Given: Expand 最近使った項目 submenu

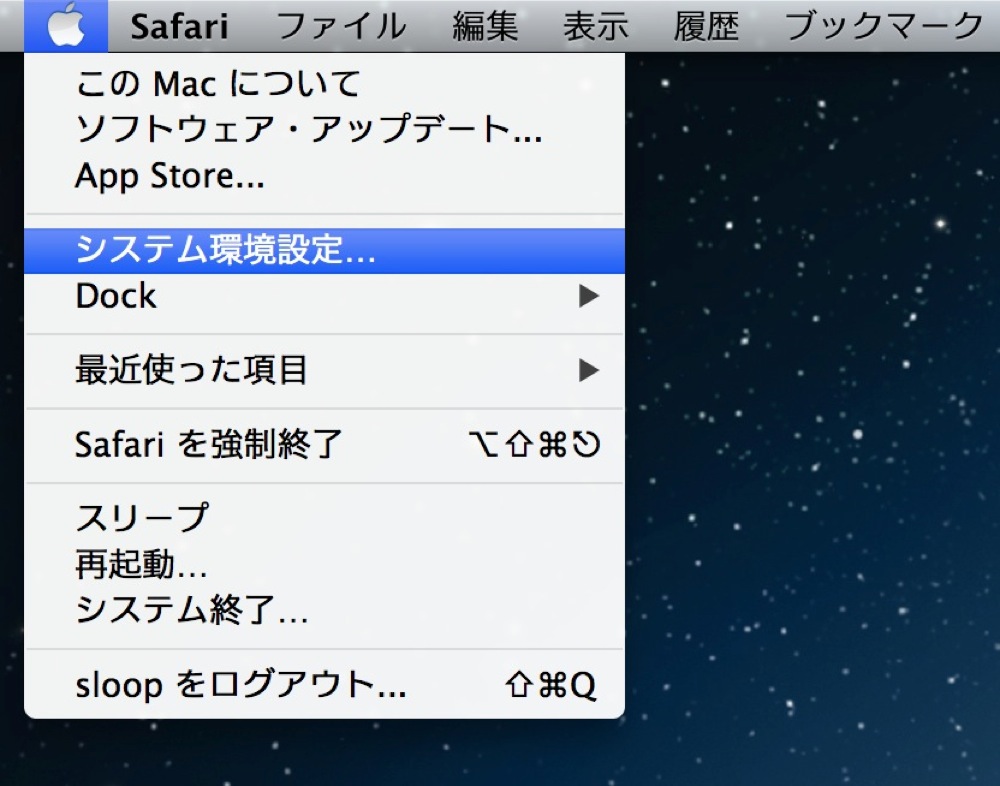Looking at the screenshot, I should point(324,371).
